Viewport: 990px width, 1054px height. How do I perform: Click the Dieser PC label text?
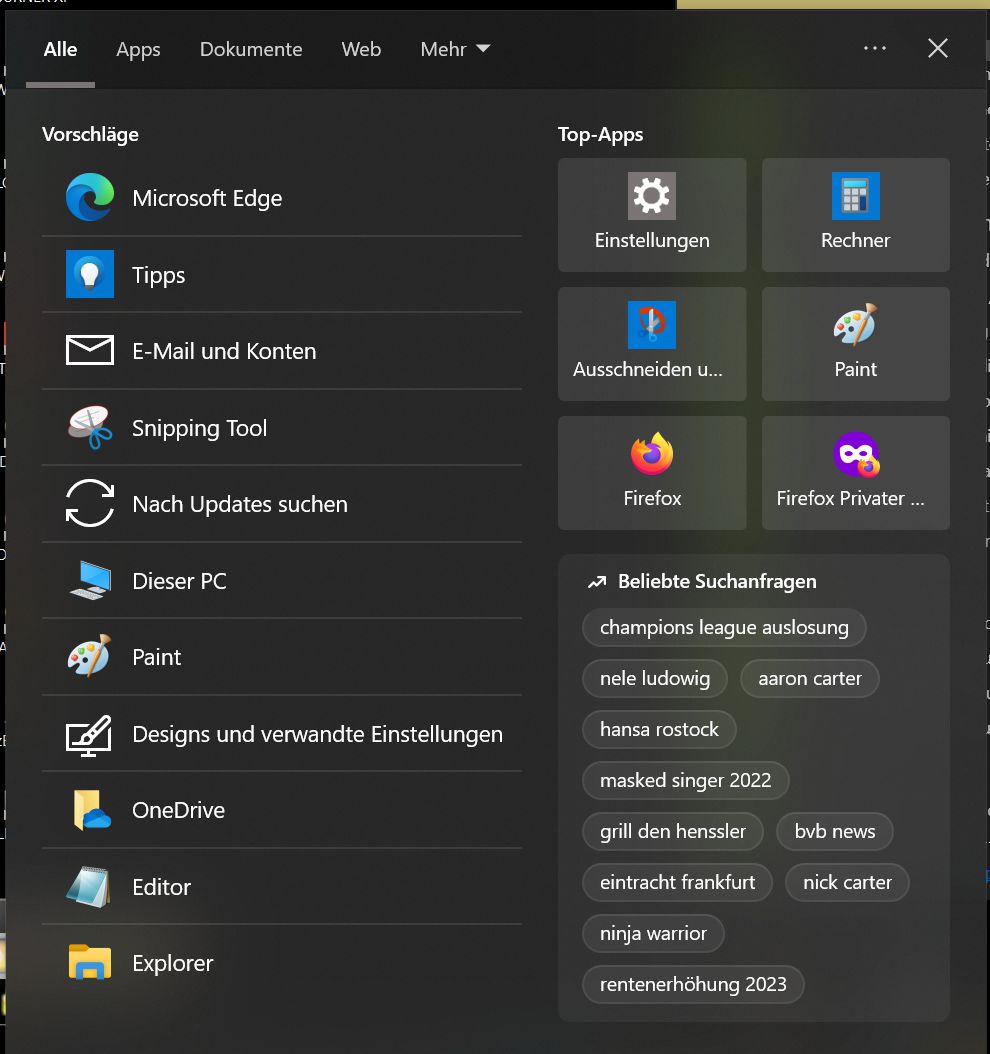(179, 581)
